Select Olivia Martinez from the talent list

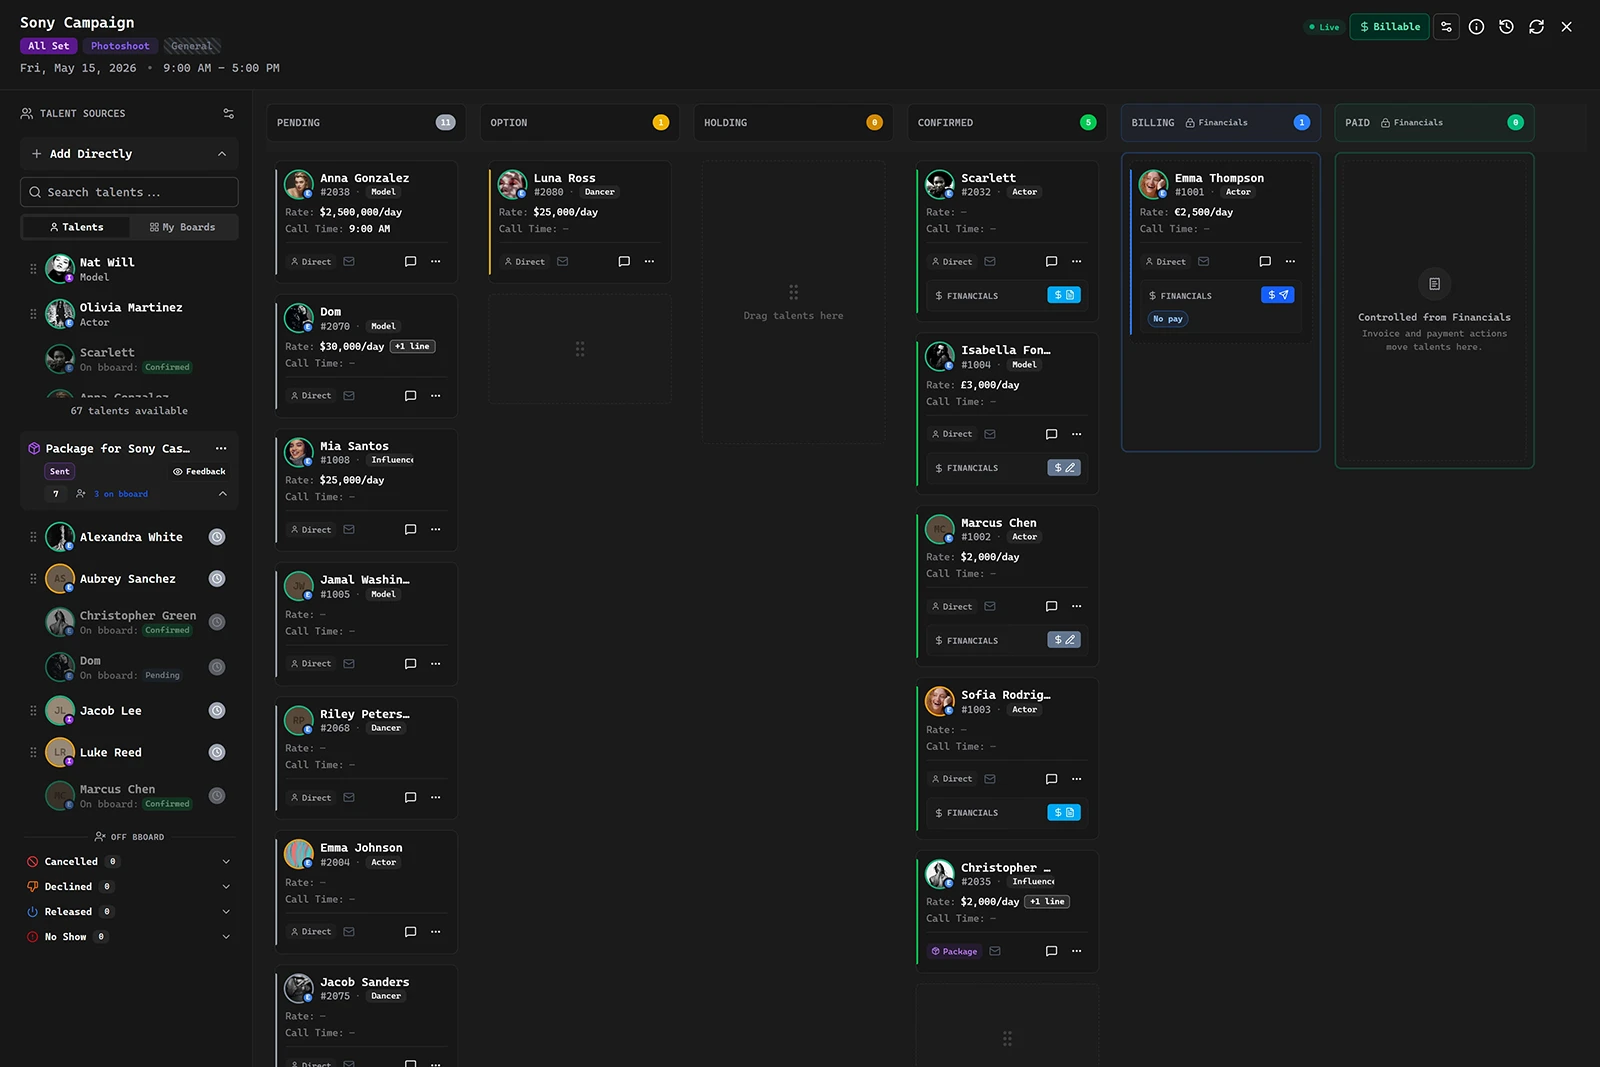[x=129, y=314]
